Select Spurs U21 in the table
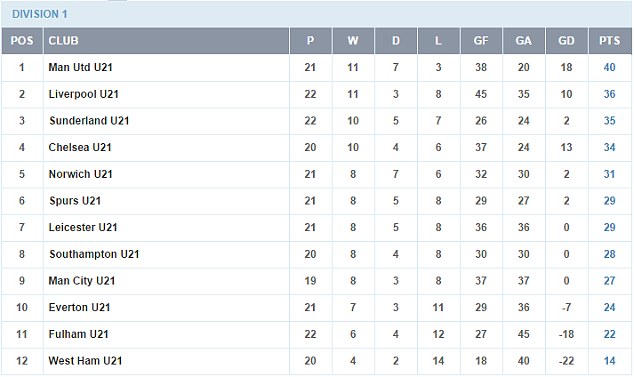The height and width of the screenshot is (377, 634). [75, 201]
